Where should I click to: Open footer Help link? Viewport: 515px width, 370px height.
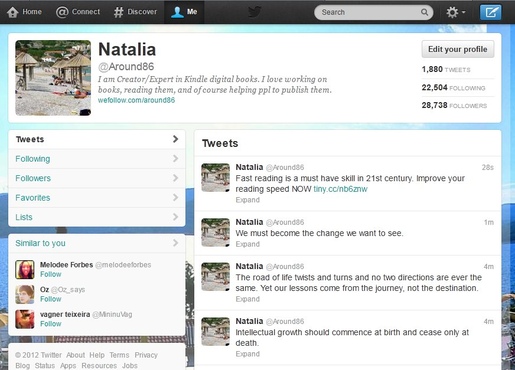(x=97, y=355)
